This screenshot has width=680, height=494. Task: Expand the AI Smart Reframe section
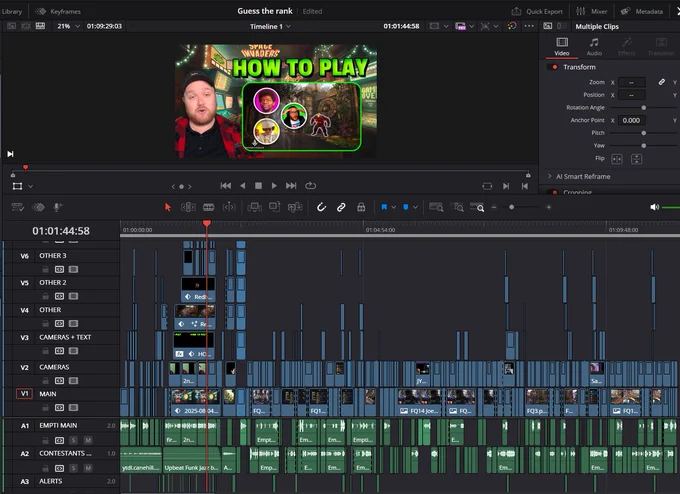click(x=550, y=177)
